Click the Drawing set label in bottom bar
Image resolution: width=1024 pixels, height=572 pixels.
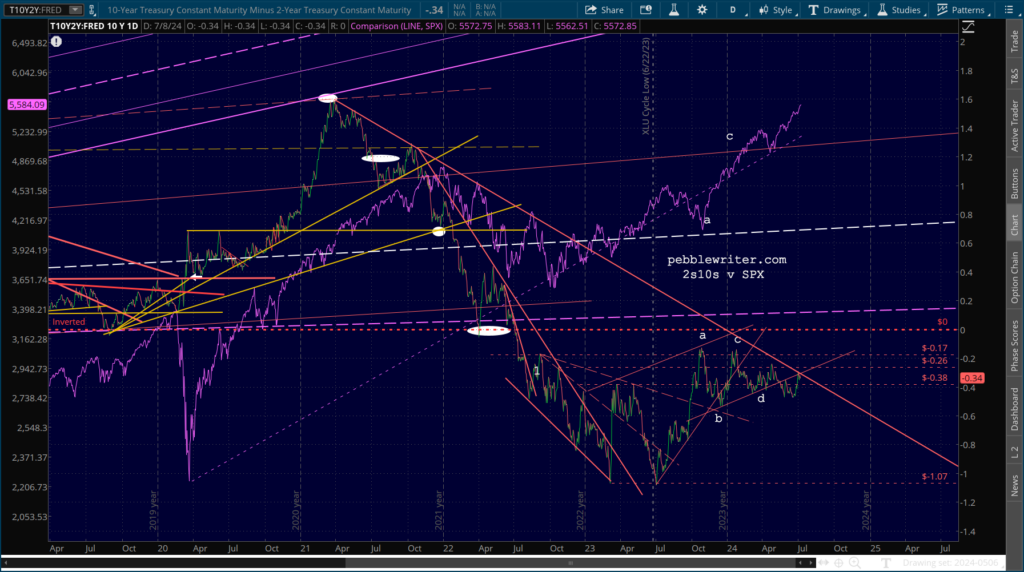coord(951,562)
